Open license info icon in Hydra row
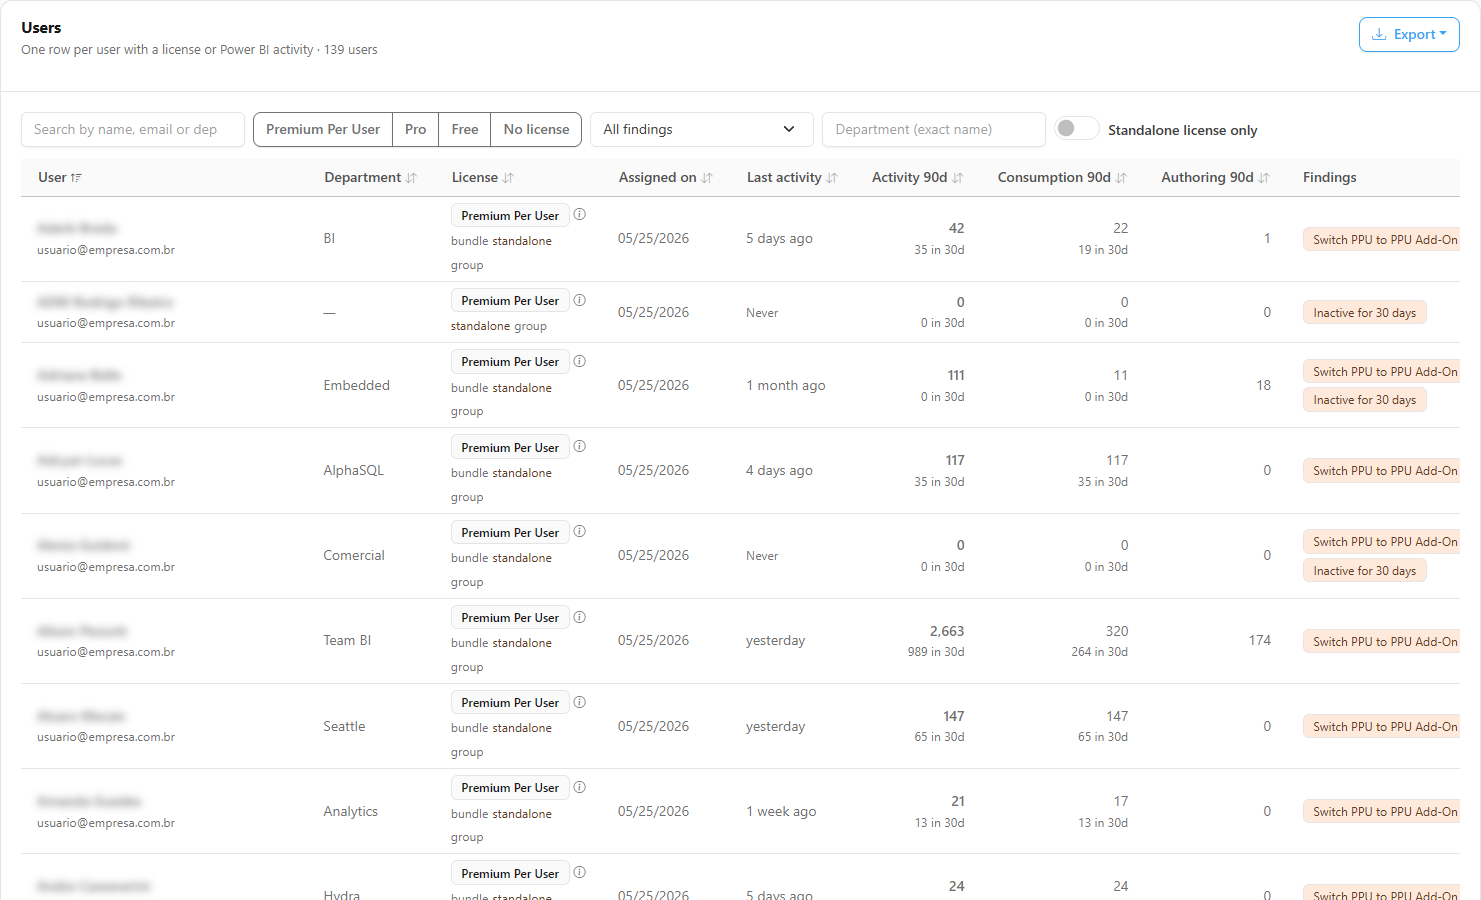Viewport: 1481px width, 900px height. (580, 872)
